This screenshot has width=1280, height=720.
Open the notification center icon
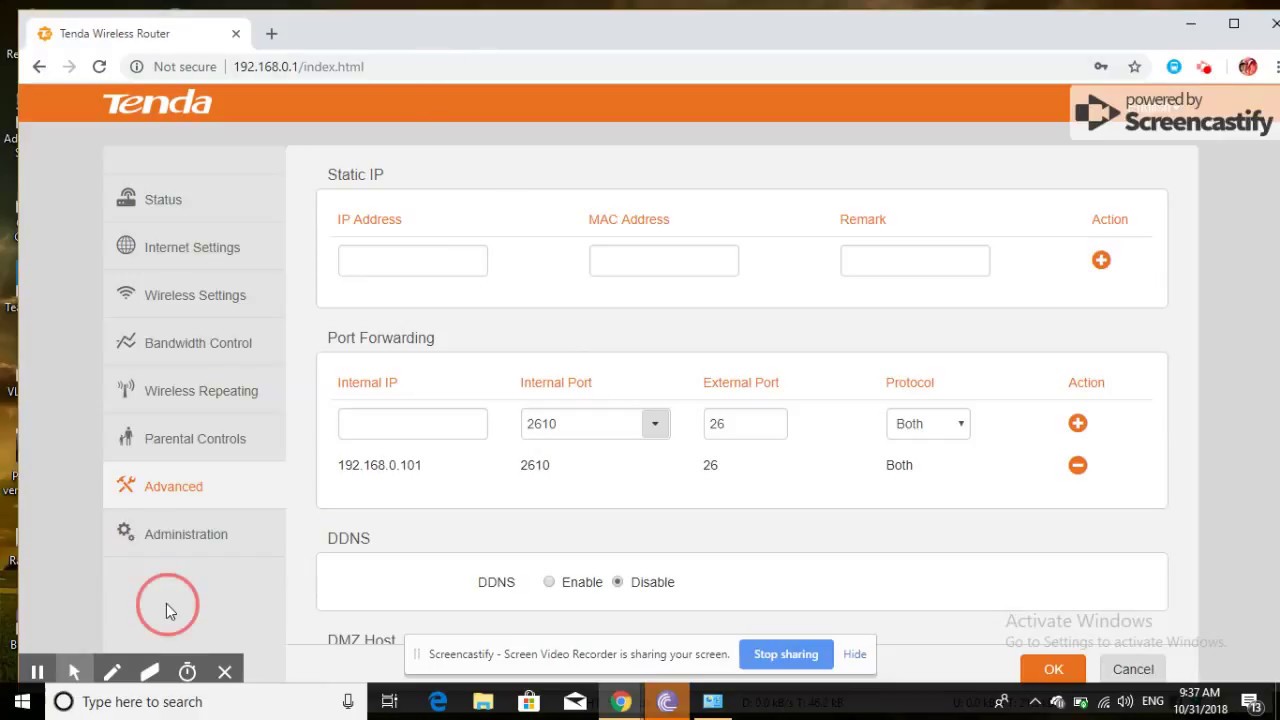pos(1250,701)
